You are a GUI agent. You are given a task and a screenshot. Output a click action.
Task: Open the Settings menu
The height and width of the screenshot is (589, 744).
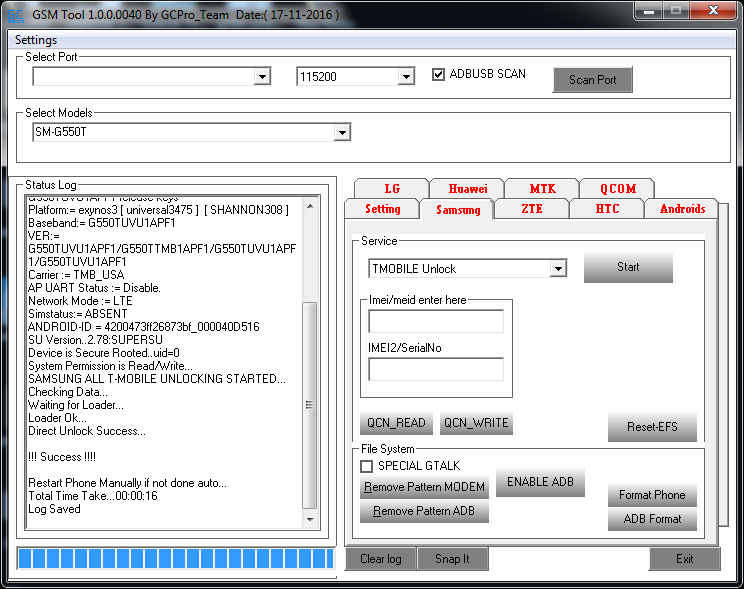click(36, 40)
